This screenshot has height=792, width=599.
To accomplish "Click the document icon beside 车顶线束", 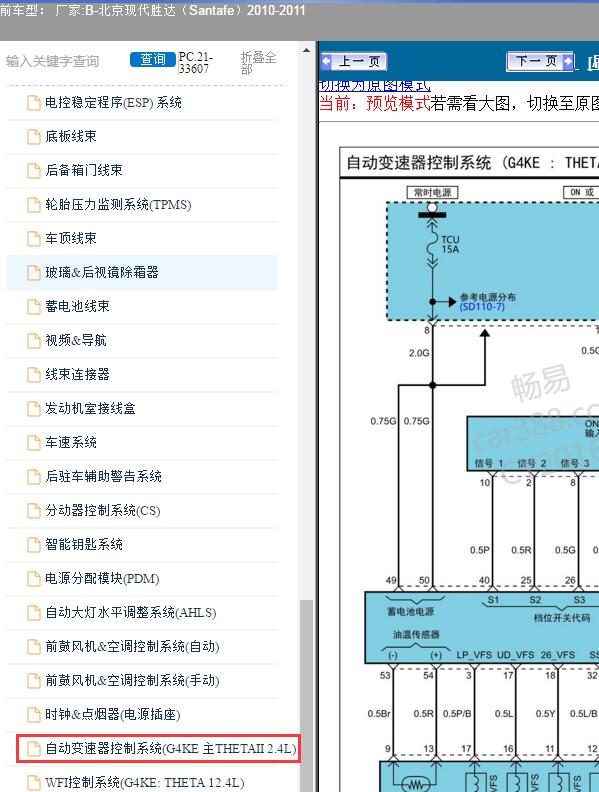I will click(33, 239).
